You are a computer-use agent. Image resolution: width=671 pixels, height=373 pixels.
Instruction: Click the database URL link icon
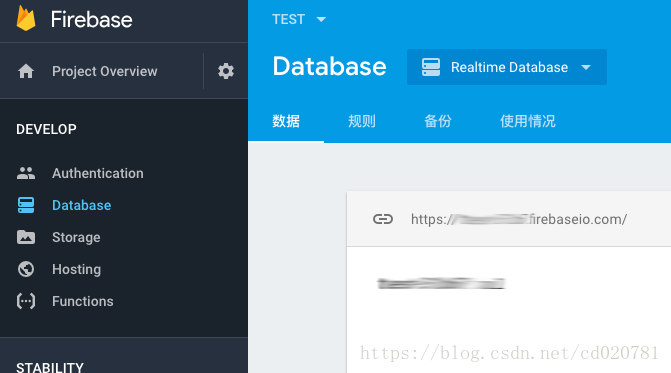click(x=383, y=219)
